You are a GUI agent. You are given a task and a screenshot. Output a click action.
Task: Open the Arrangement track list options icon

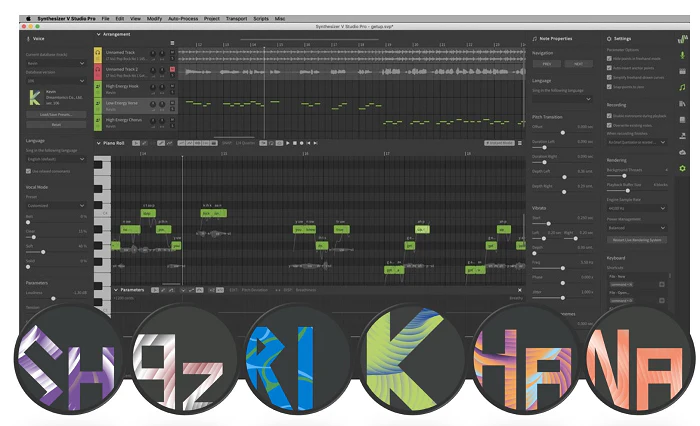[172, 43]
